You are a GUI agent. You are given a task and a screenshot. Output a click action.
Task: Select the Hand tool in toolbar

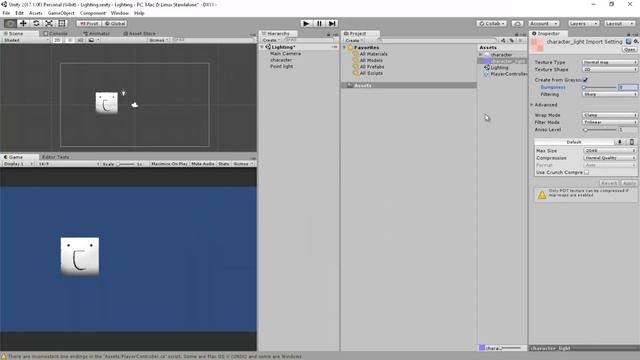tap(10, 24)
